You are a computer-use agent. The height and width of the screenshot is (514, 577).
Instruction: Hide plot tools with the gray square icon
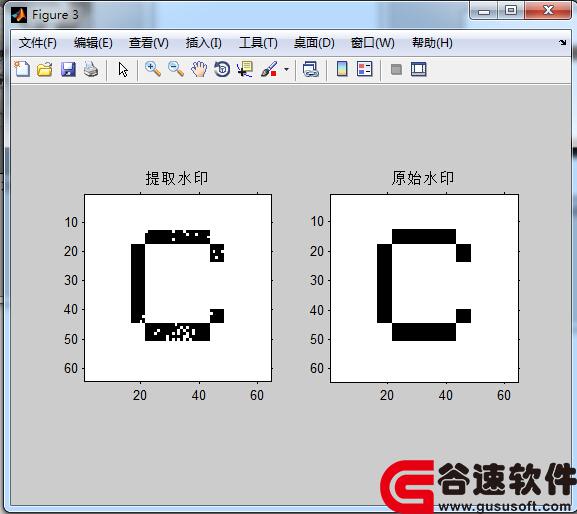coord(396,69)
